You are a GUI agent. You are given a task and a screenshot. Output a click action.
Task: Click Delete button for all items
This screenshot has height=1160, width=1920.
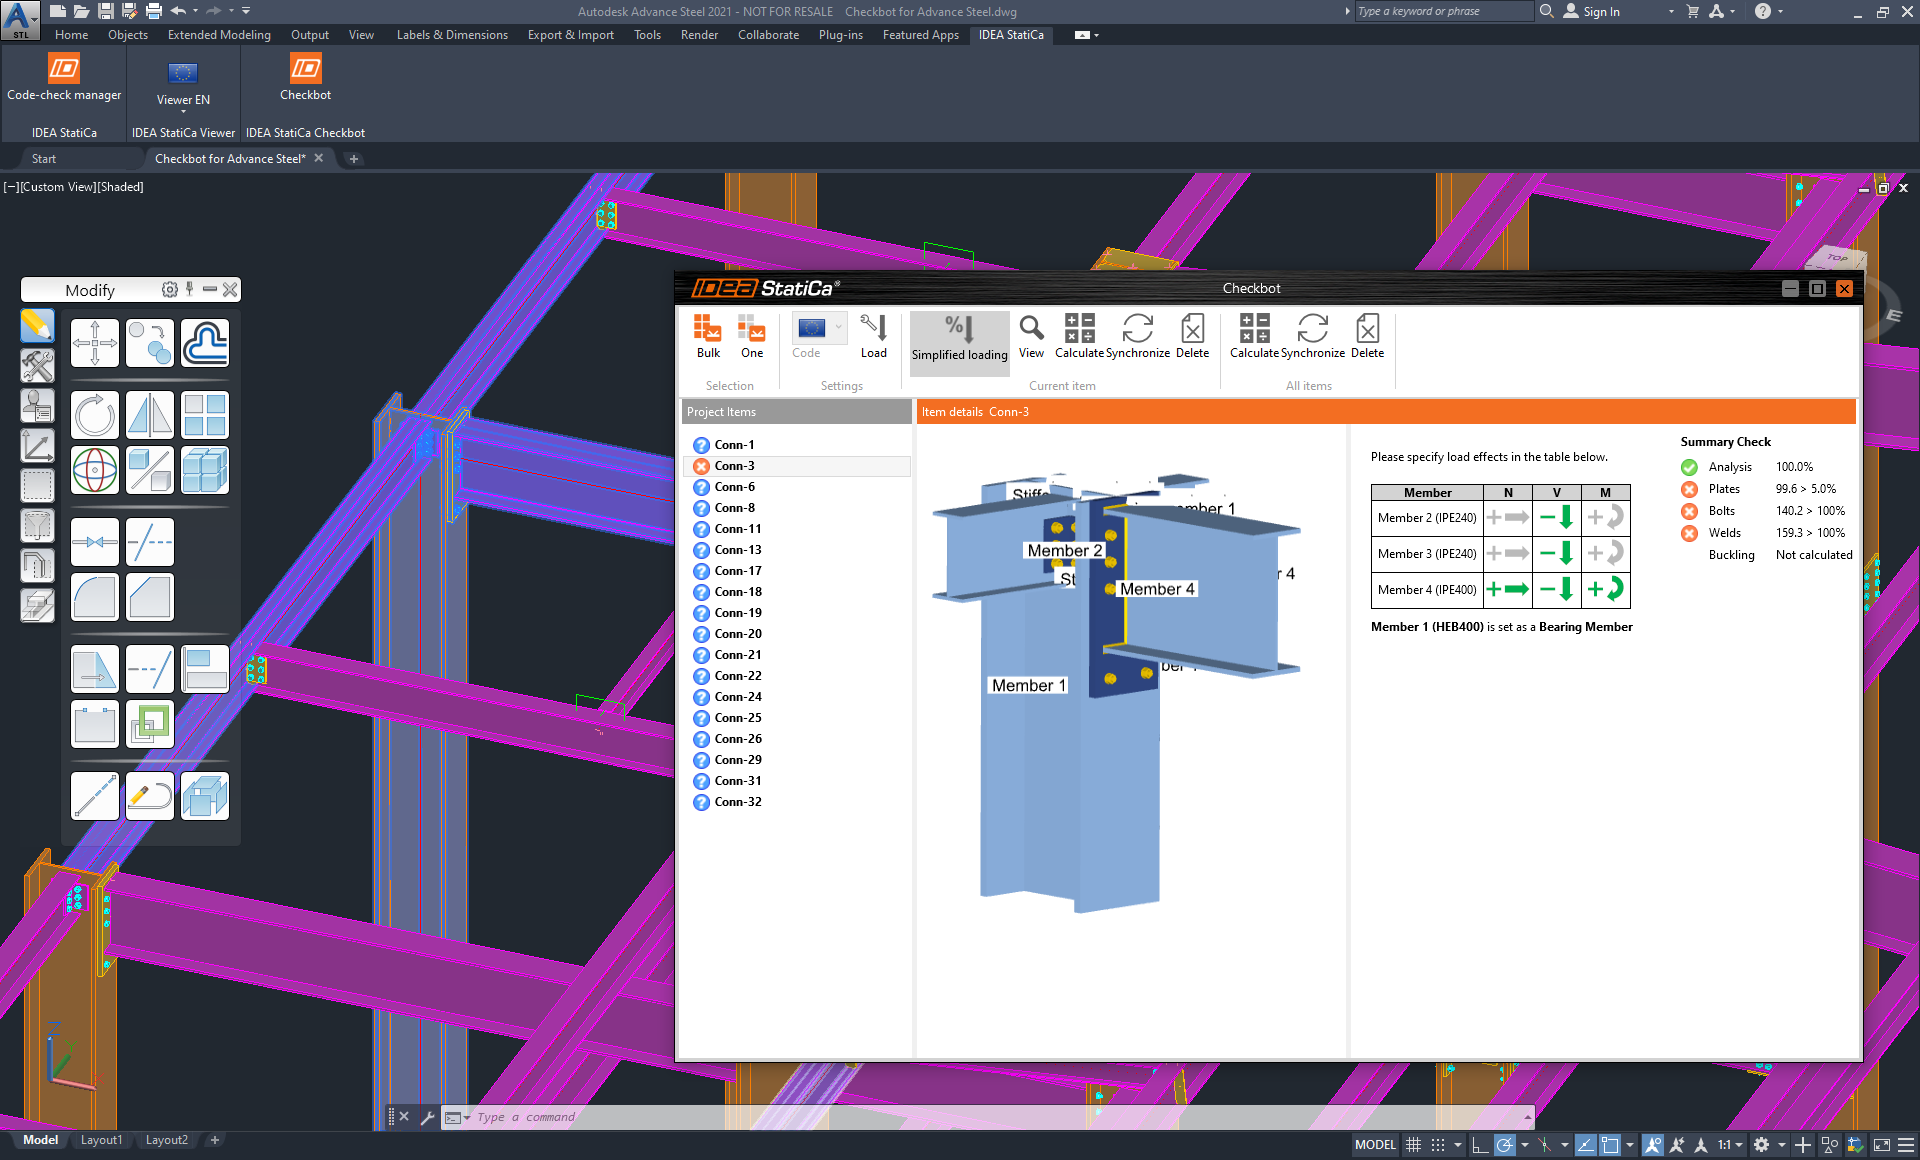point(1367,336)
